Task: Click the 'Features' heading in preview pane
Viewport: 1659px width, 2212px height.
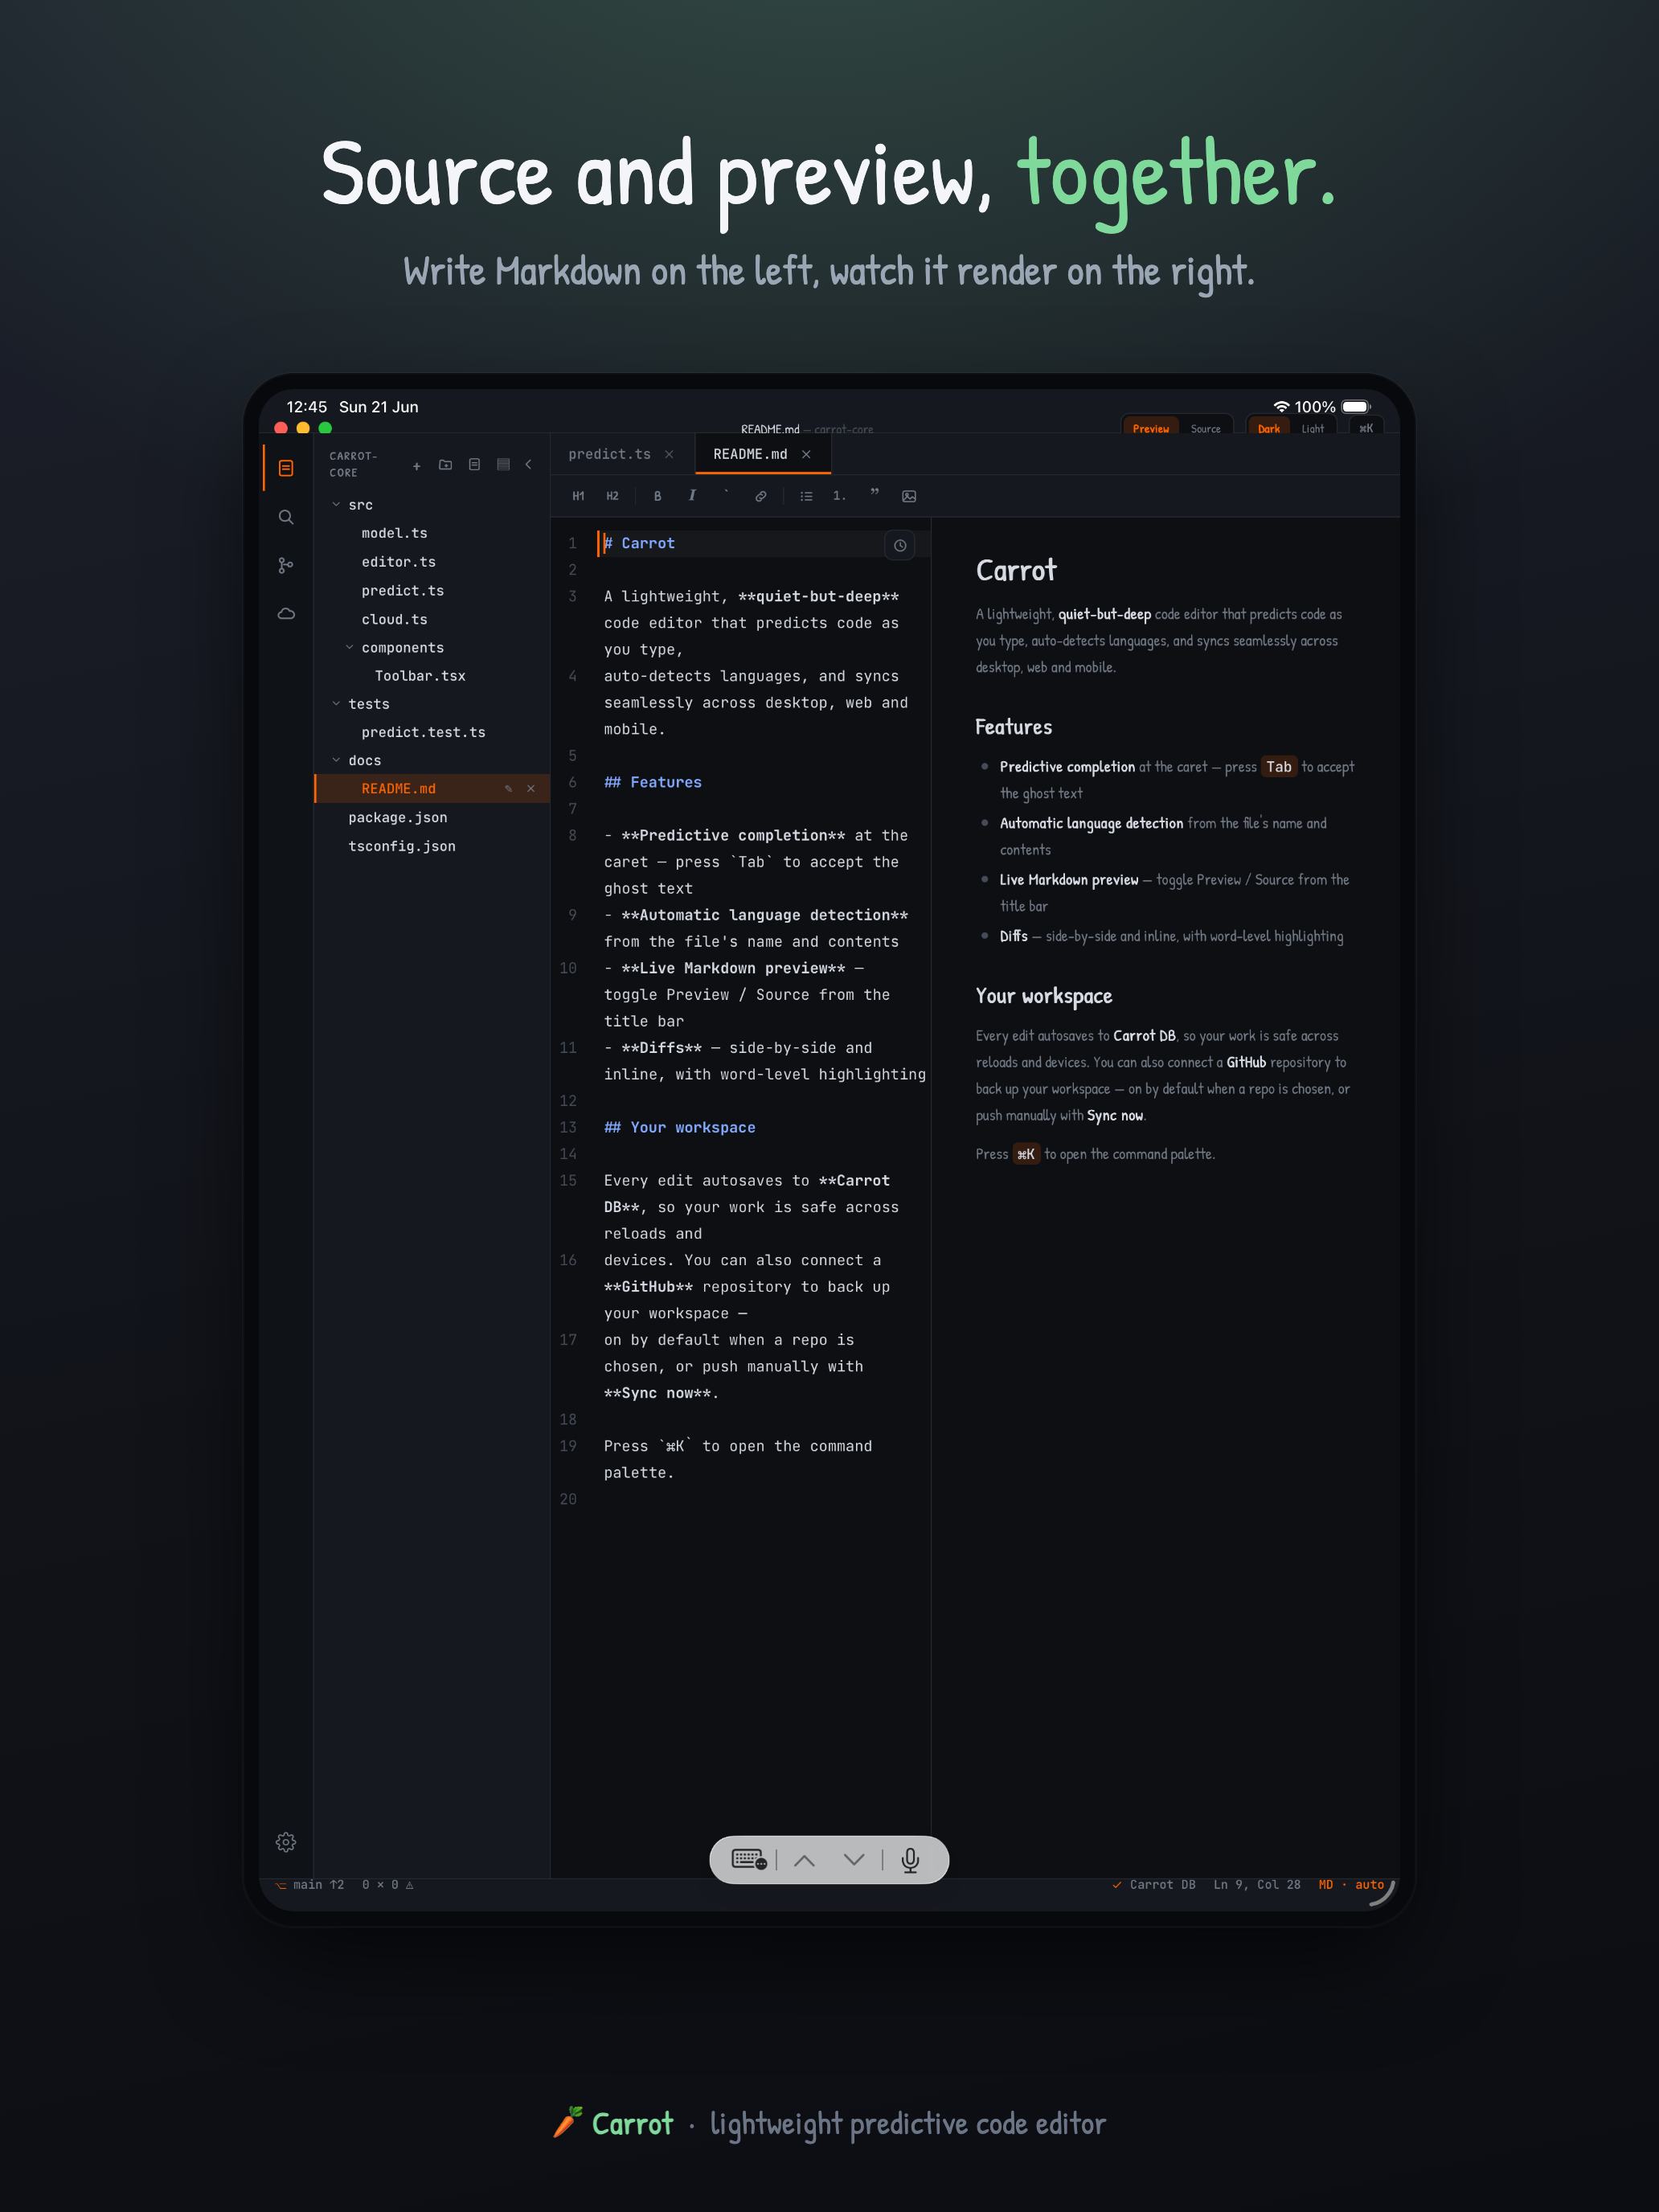Action: point(1014,727)
